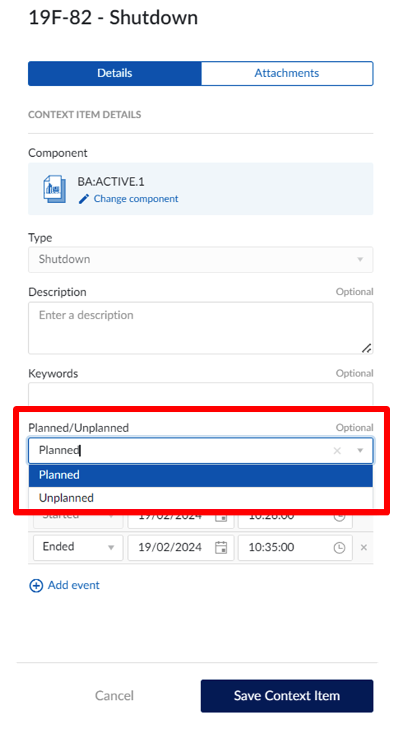Screen dimensions: 403x730
Task: Select the Details tab
Action: 114,74
